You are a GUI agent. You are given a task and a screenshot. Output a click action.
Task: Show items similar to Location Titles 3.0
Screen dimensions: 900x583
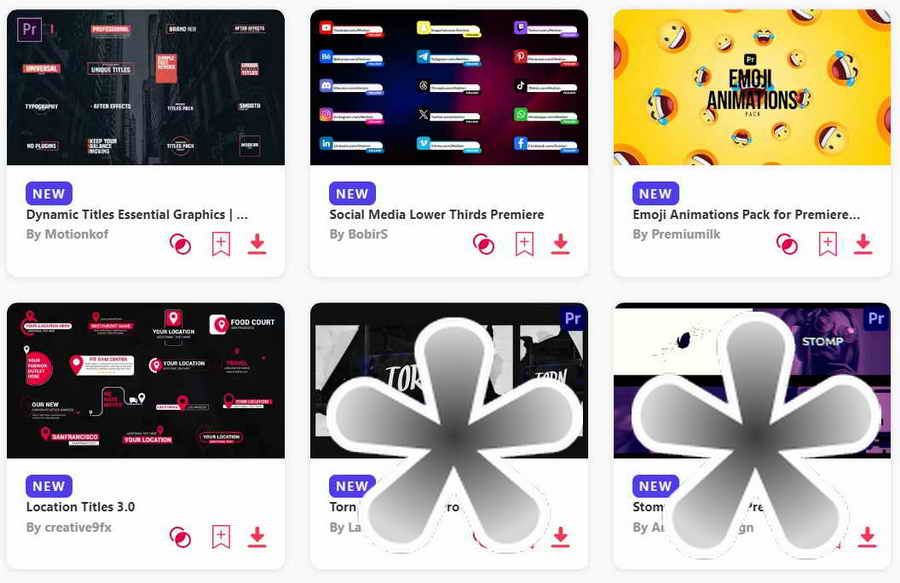tap(180, 537)
